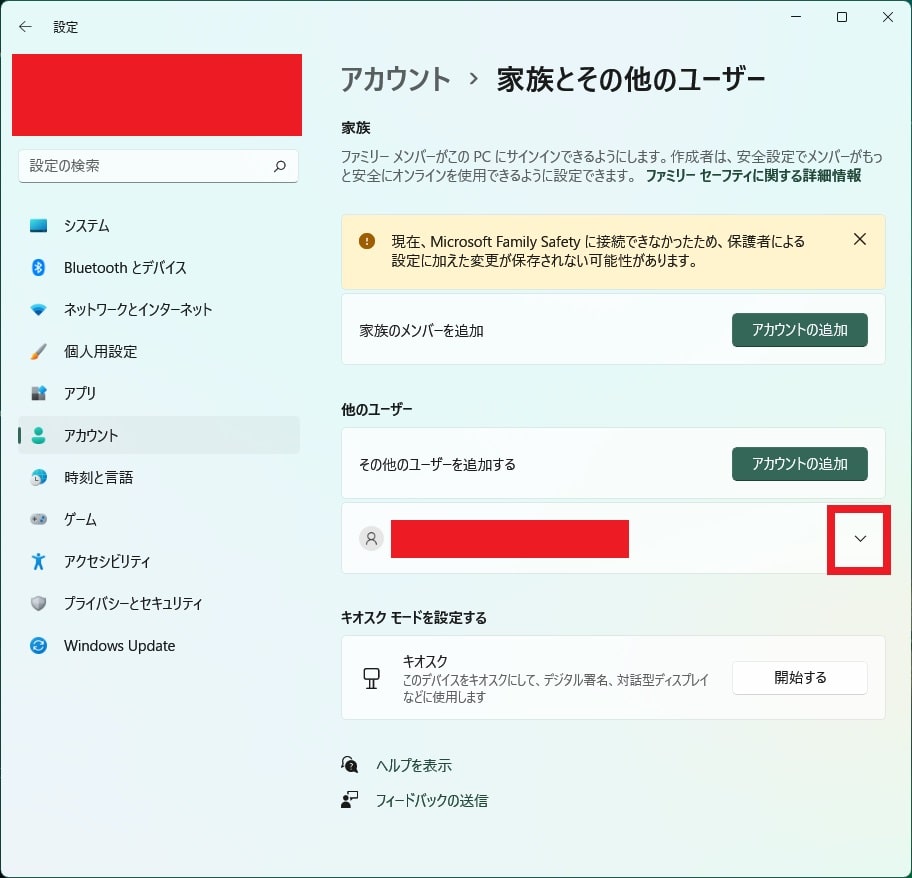Screen dimensions: 912x878
Task: Open アクセシビリティ settings
Action: (x=159, y=561)
